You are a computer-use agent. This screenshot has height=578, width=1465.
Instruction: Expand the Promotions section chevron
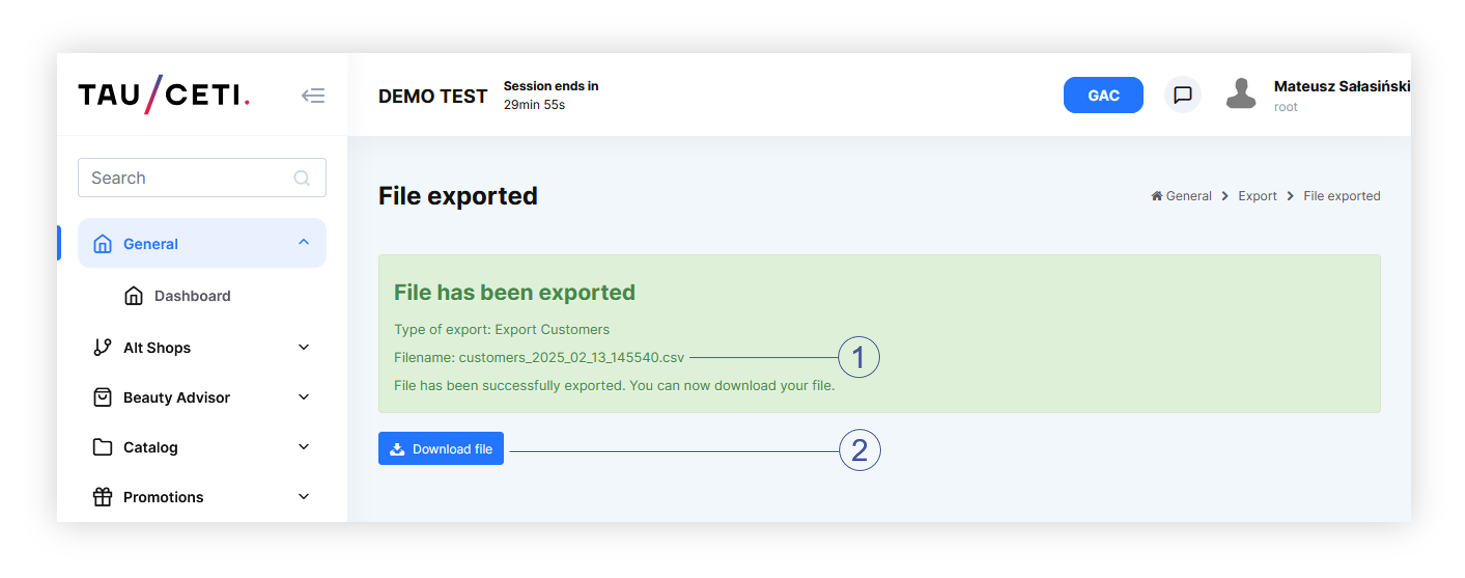pos(304,497)
